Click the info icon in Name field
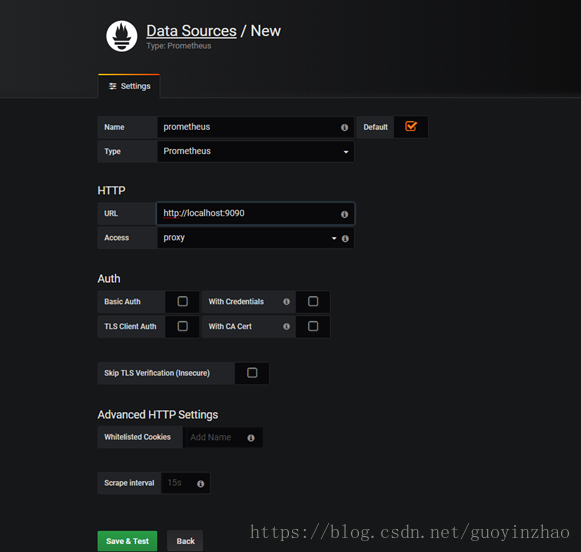This screenshot has width=581, height=552. (344, 127)
